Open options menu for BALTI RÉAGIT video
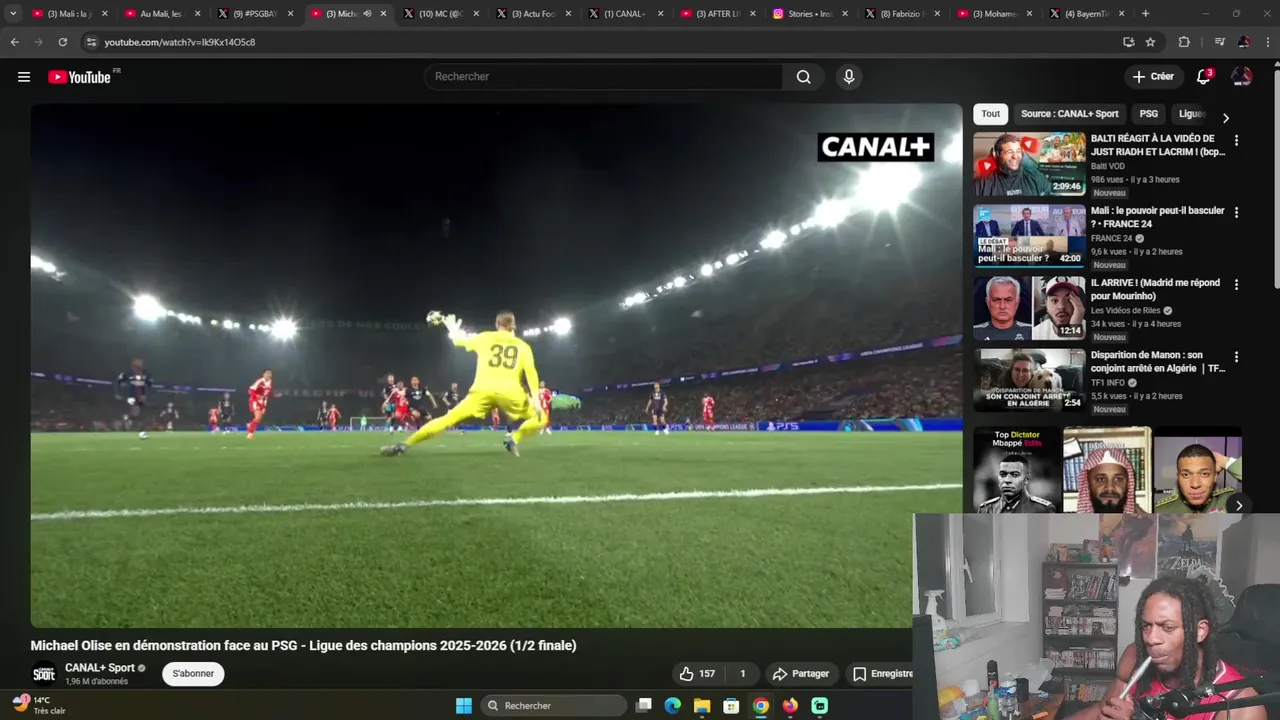Image resolution: width=1280 pixels, height=720 pixels. (x=1236, y=141)
